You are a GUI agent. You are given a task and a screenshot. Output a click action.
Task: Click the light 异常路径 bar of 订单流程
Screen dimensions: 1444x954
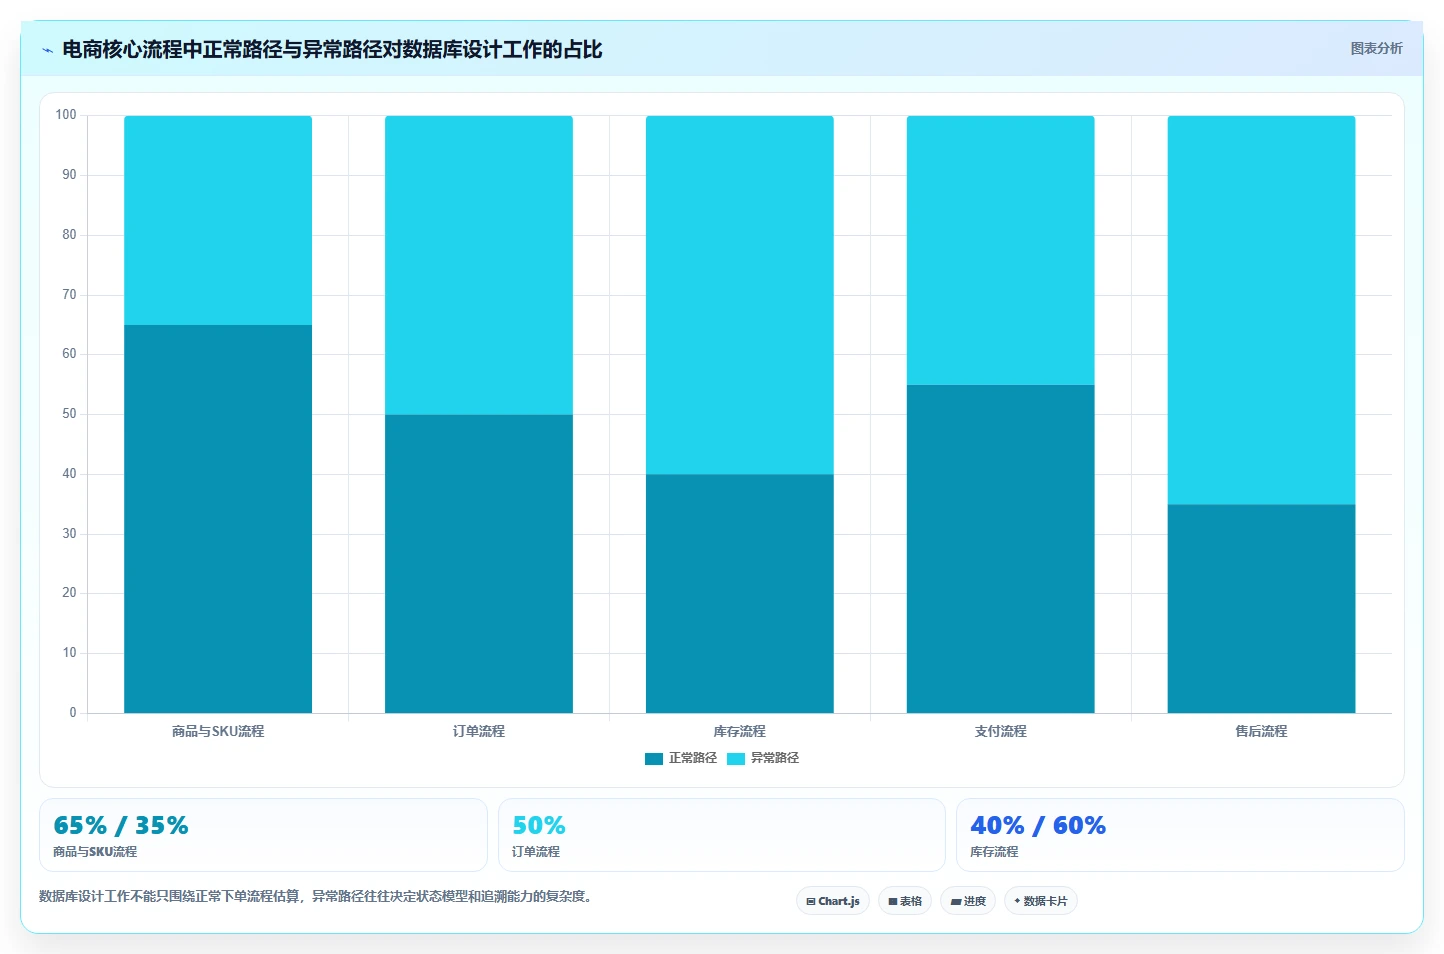tap(479, 265)
